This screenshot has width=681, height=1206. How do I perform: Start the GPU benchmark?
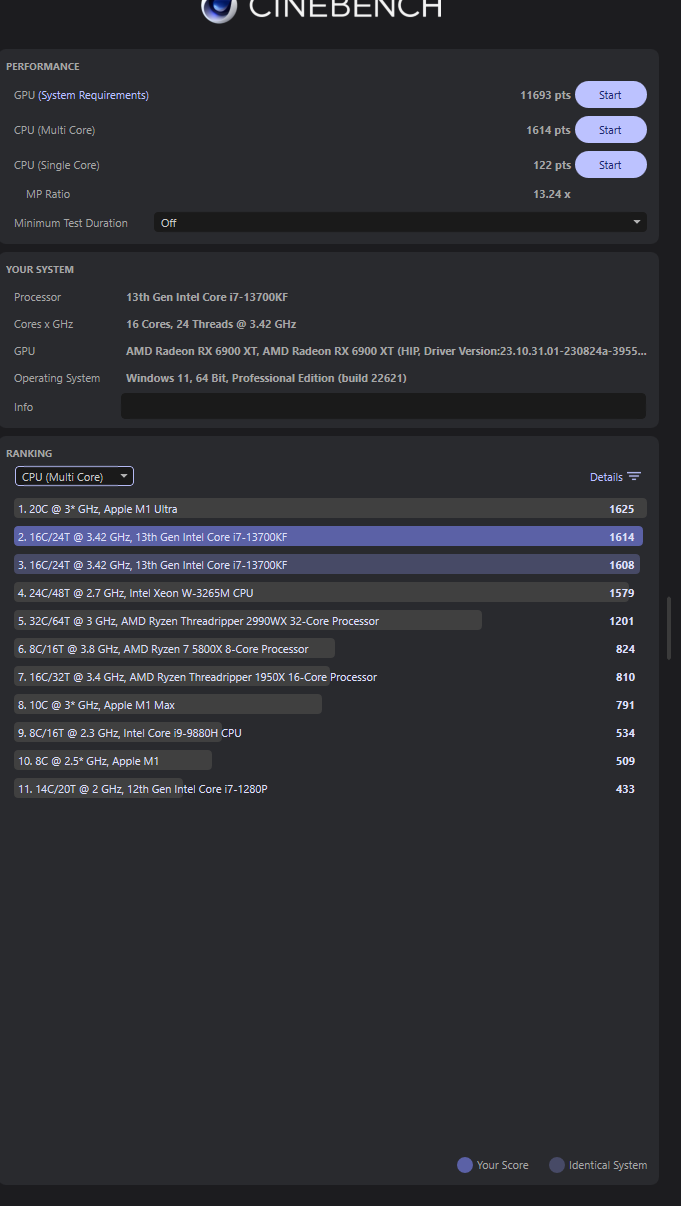(610, 94)
